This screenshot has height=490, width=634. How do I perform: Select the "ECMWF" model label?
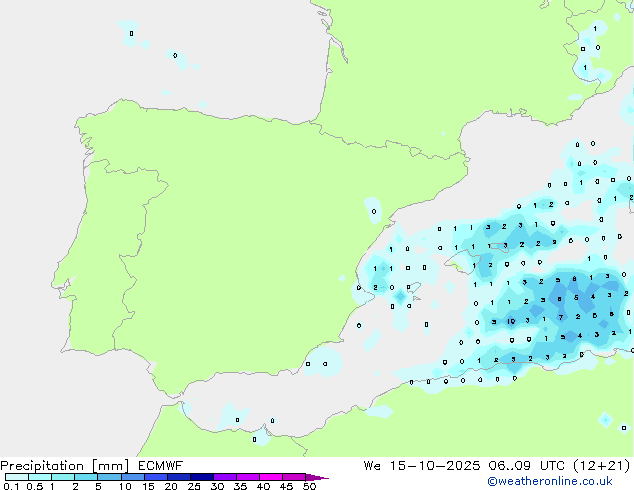tap(160, 465)
